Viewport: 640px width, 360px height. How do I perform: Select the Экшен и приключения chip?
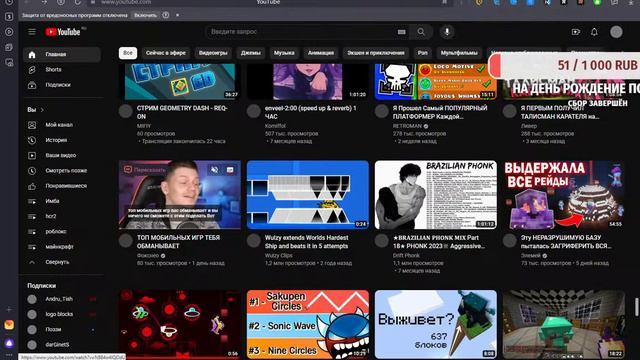[x=376, y=53]
